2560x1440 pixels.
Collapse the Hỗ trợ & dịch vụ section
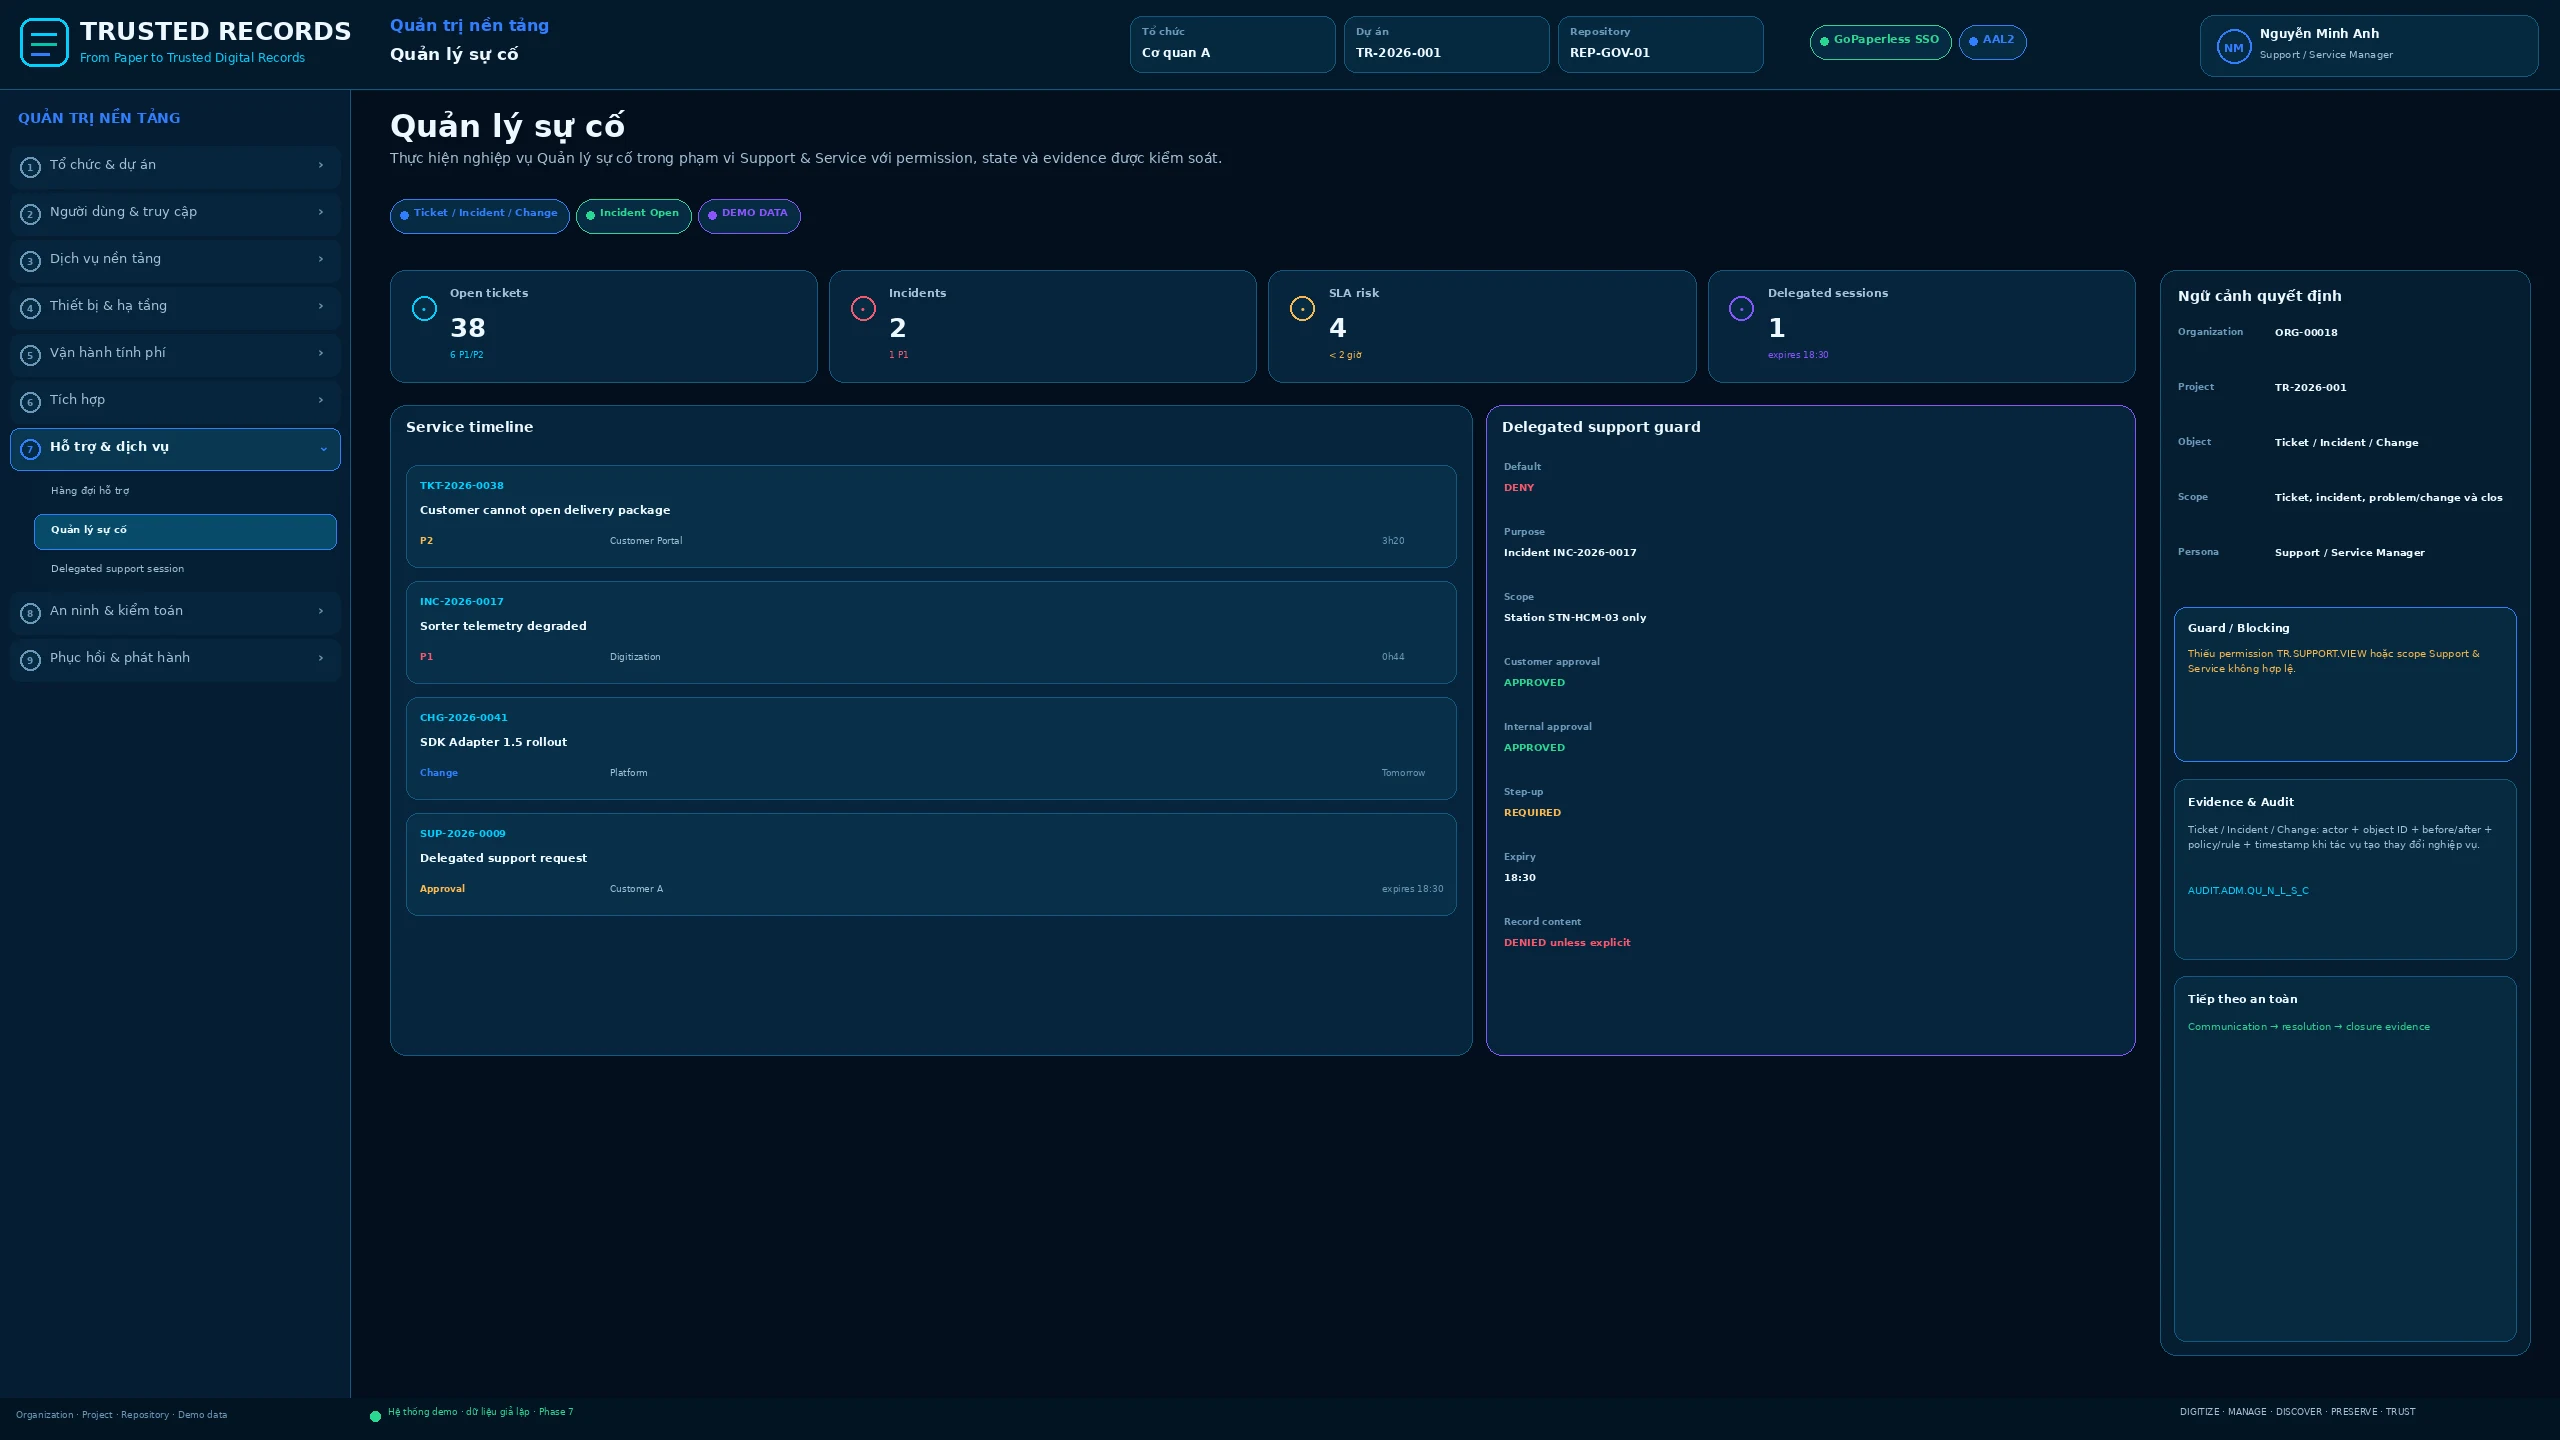tap(175, 449)
